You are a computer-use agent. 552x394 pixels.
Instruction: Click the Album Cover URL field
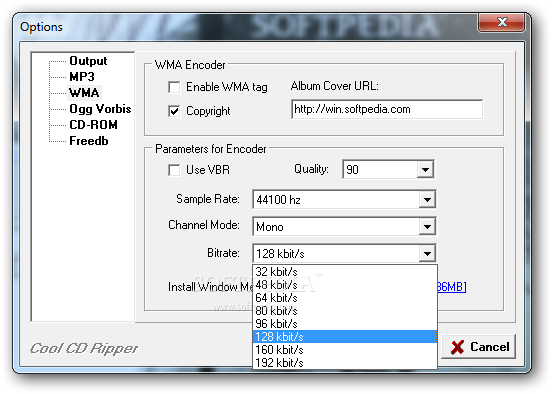point(387,109)
